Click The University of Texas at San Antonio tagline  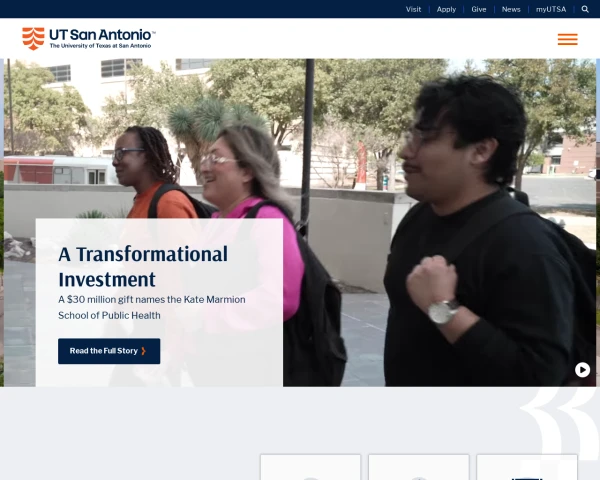point(100,46)
